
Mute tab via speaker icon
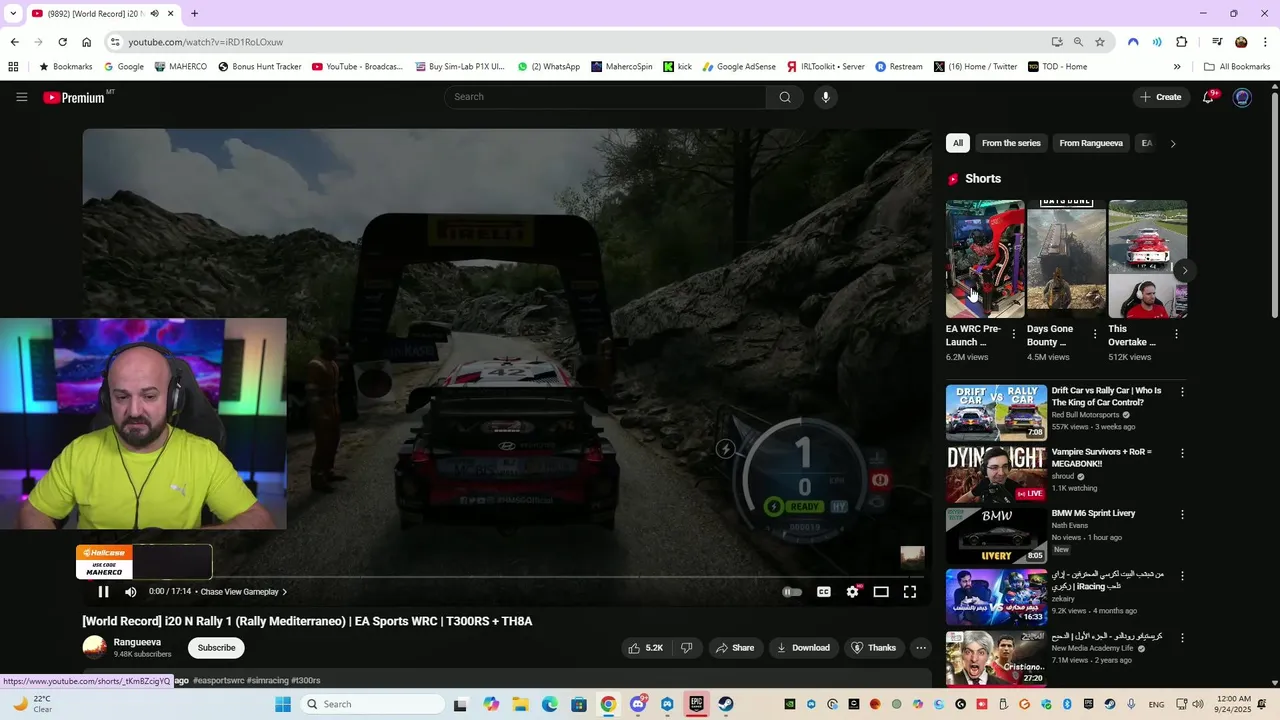[154, 14]
